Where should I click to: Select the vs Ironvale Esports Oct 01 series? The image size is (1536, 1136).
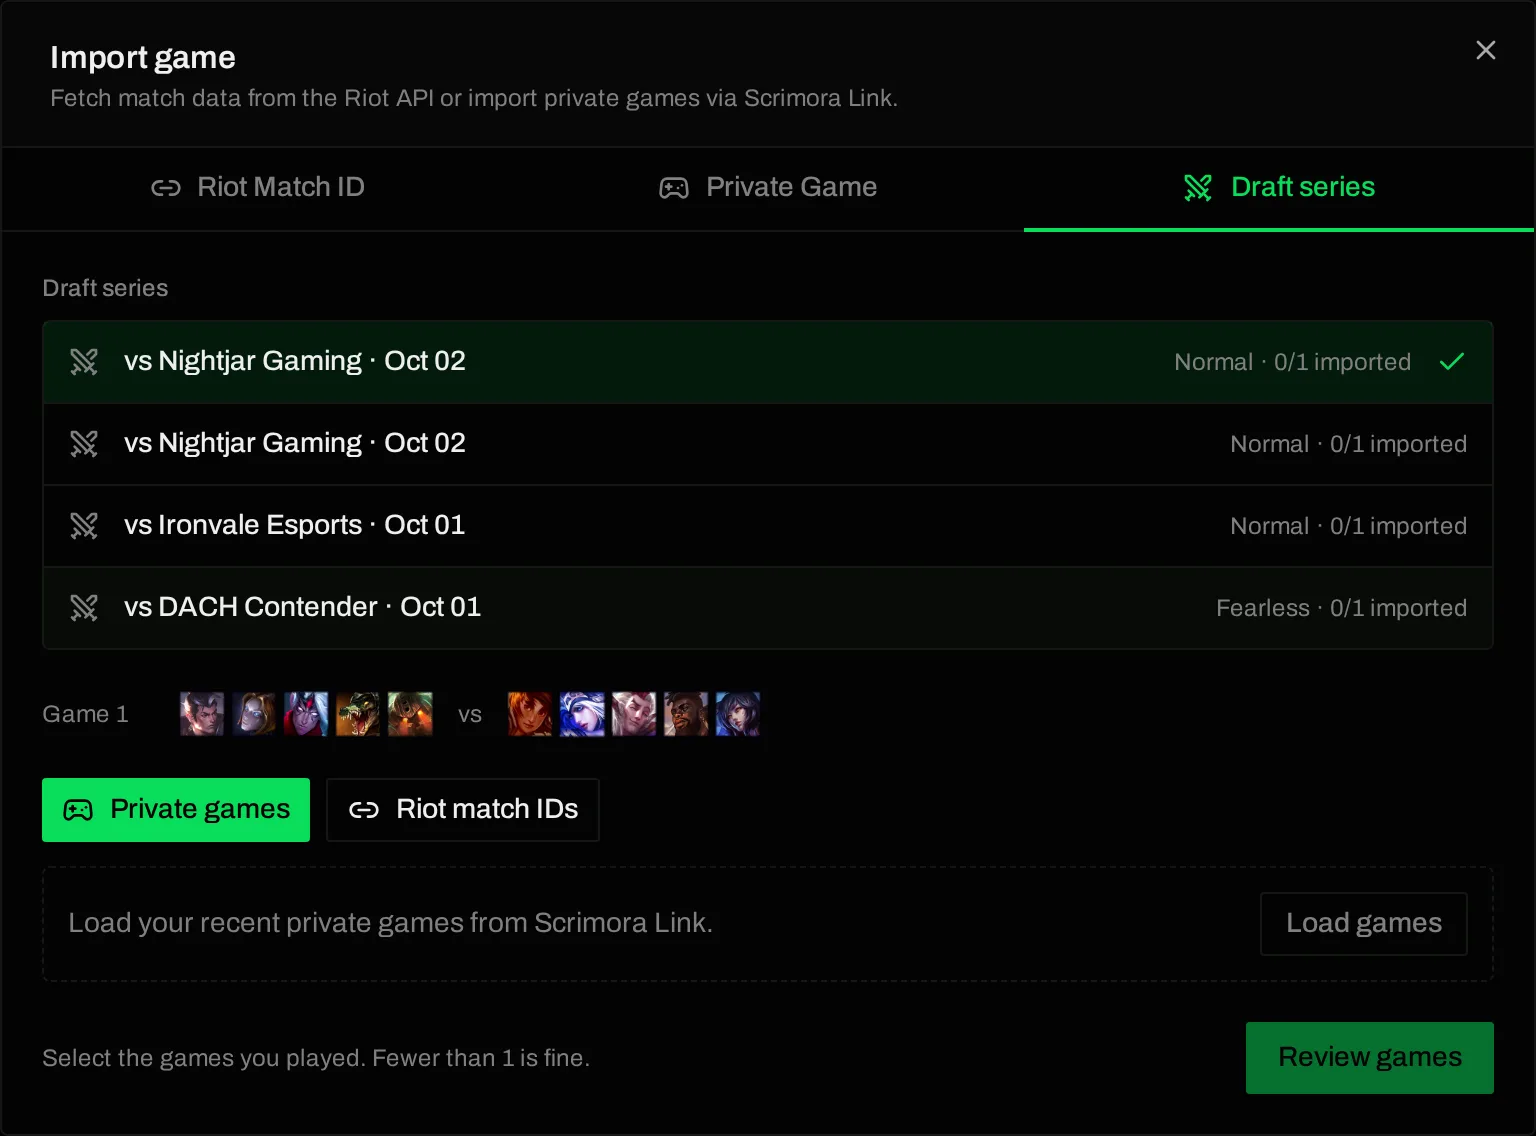[768, 526]
